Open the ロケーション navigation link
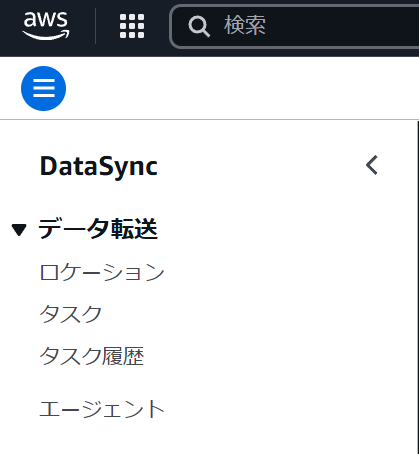This screenshot has width=419, height=454. (102, 272)
